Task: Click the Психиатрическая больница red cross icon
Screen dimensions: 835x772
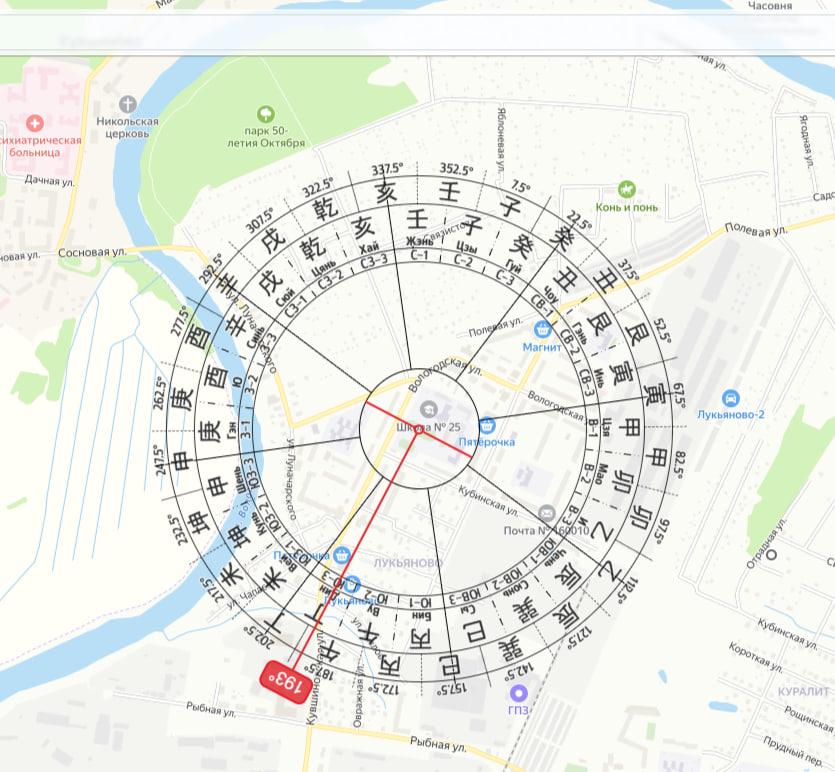Action: 36,123
